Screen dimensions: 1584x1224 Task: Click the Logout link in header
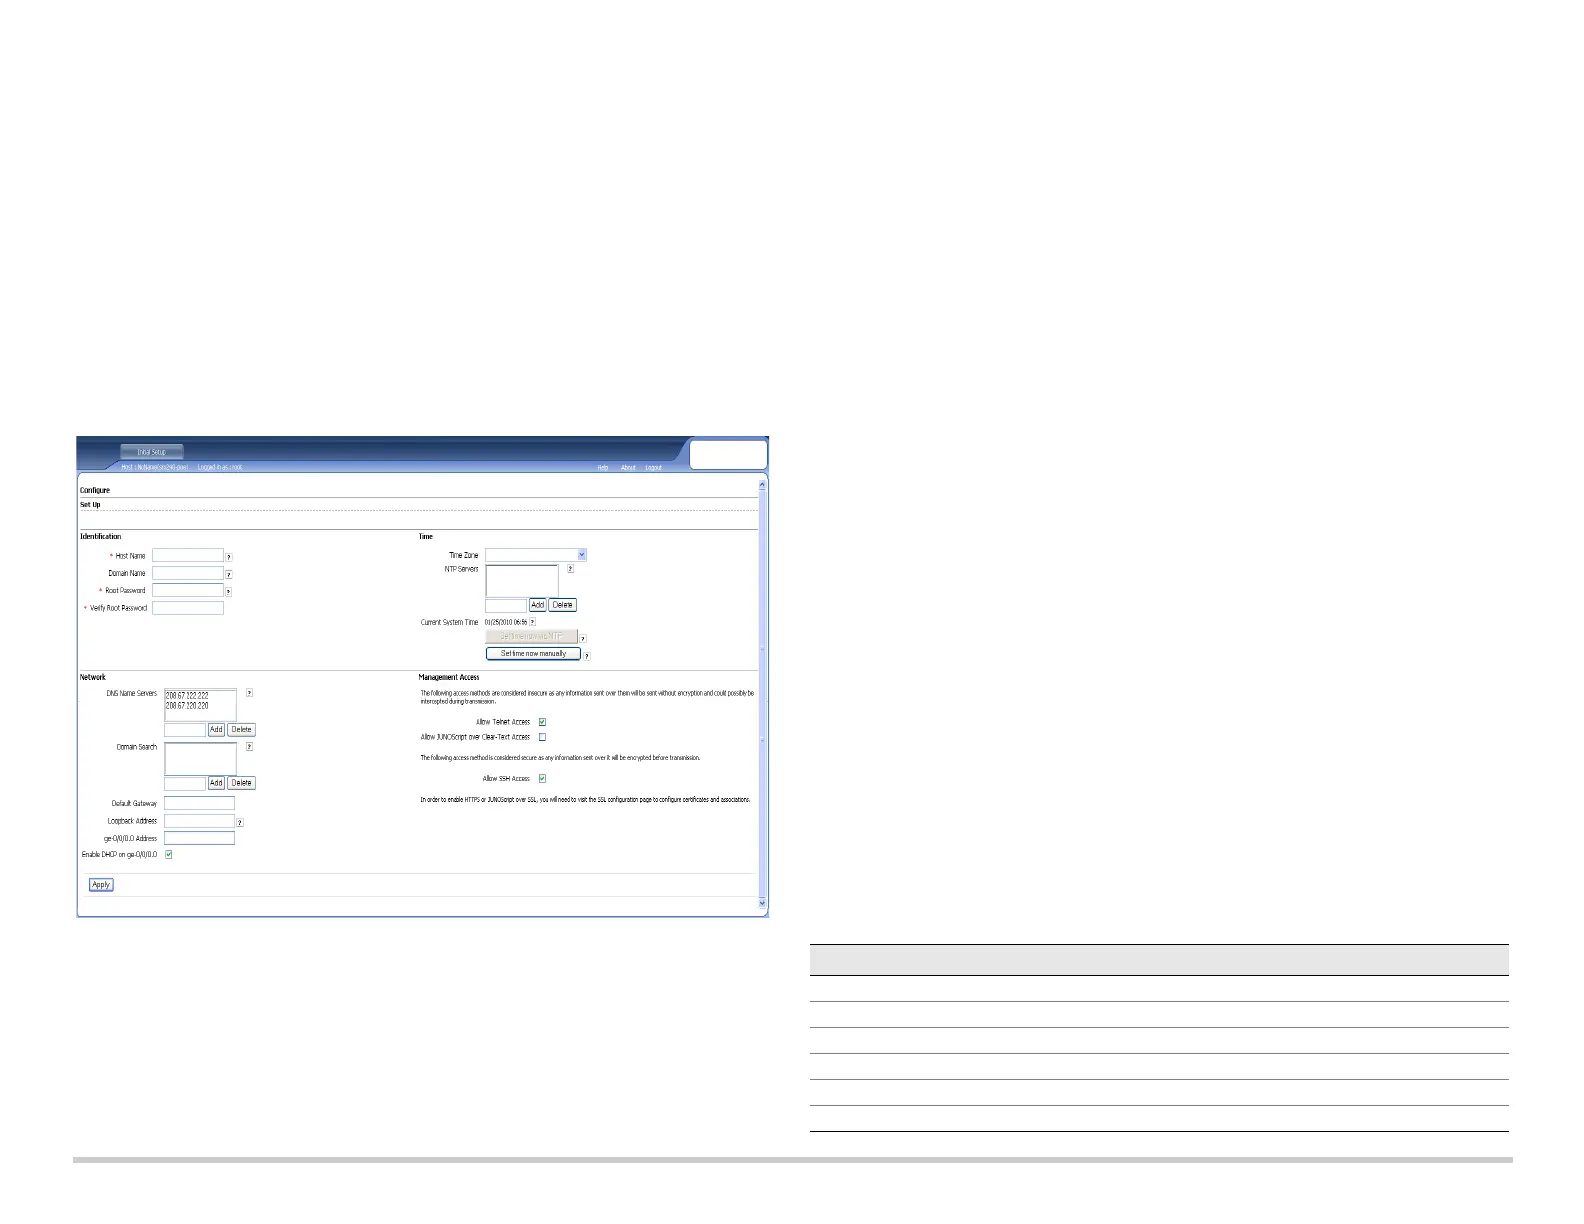pos(653,468)
